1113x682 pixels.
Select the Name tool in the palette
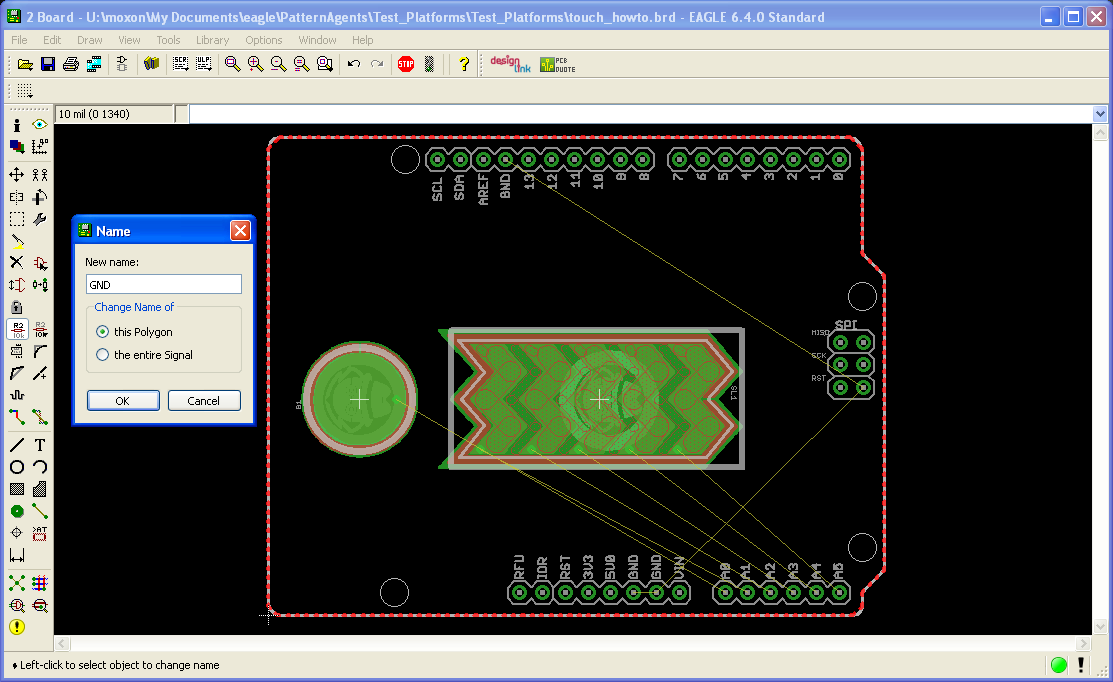[17, 329]
